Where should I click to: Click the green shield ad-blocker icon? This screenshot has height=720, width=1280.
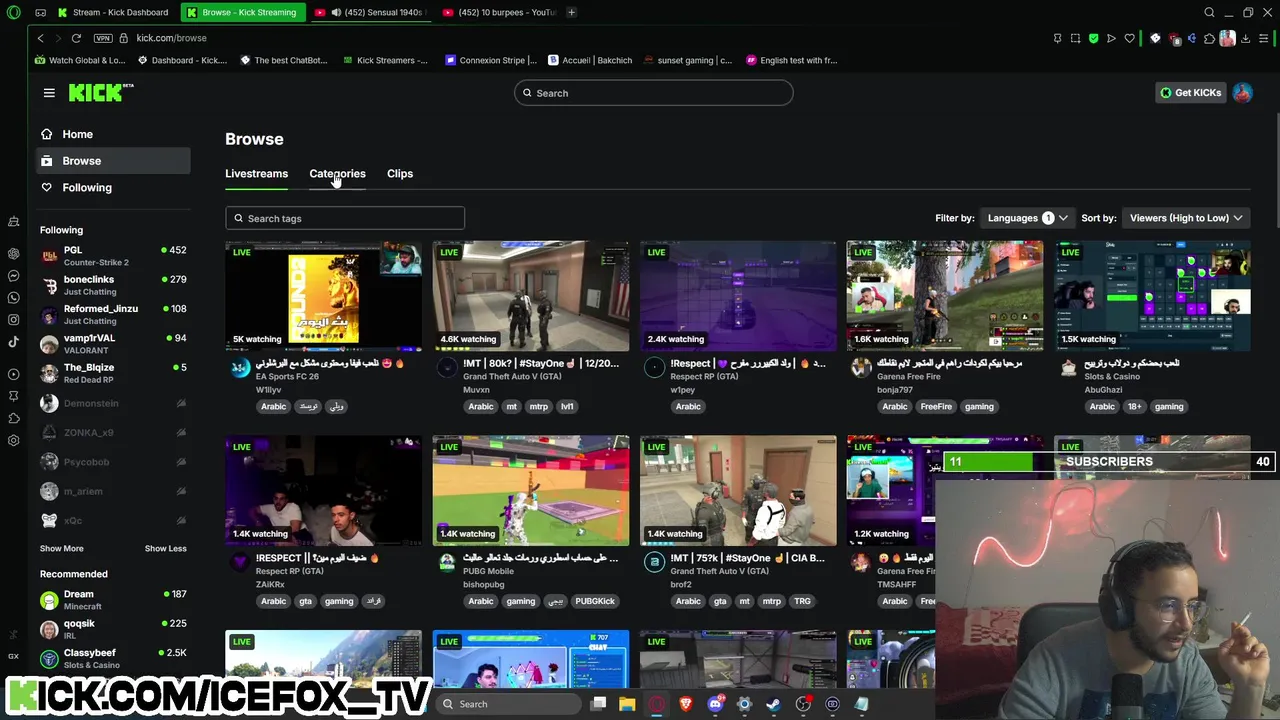[x=1093, y=38]
